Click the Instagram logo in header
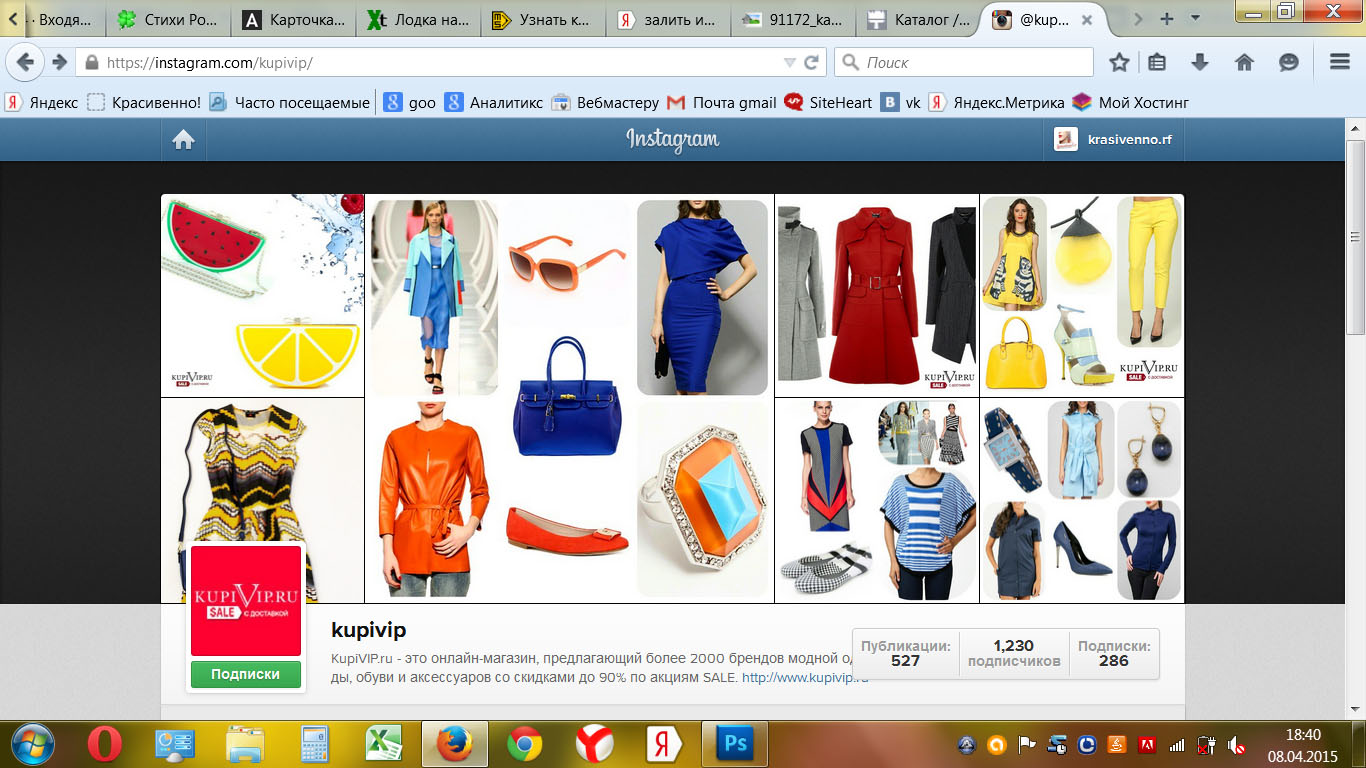This screenshot has width=1366, height=768. [x=673, y=140]
